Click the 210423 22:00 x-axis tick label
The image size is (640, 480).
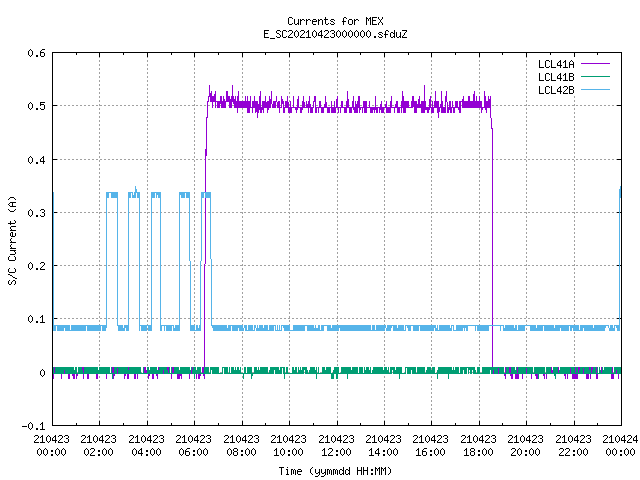(573, 445)
